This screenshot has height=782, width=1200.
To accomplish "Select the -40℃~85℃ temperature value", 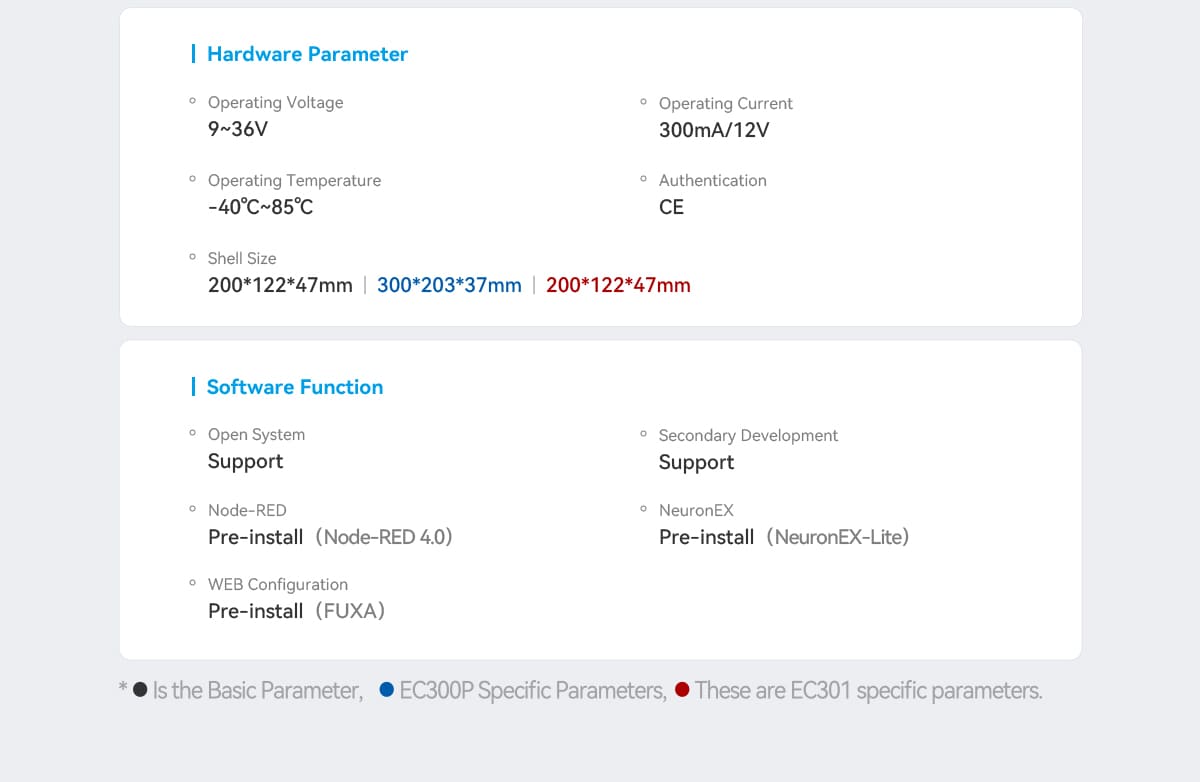I will [260, 207].
